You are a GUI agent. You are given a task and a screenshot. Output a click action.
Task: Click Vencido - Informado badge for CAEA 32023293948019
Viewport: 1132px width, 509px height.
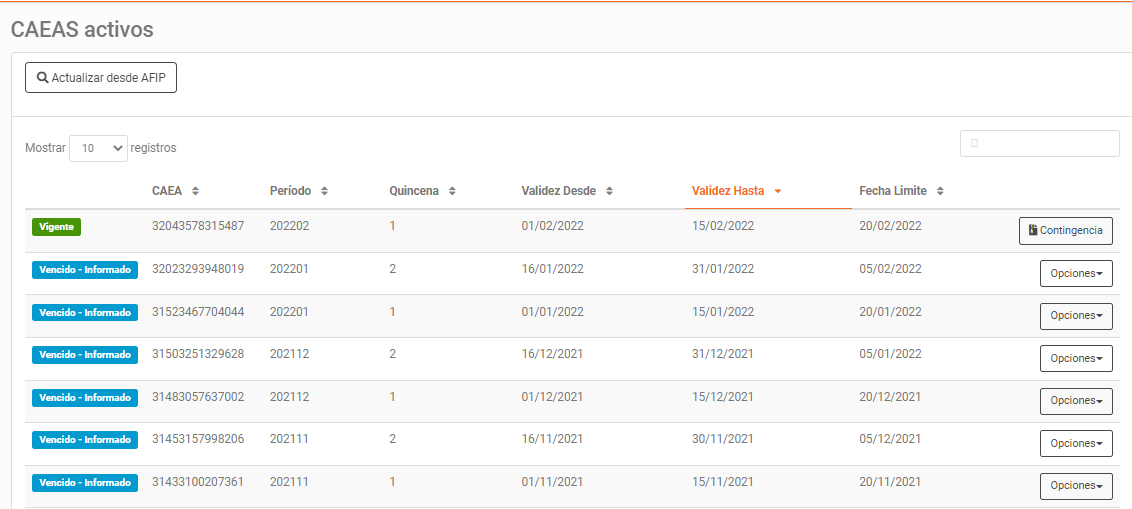85,270
